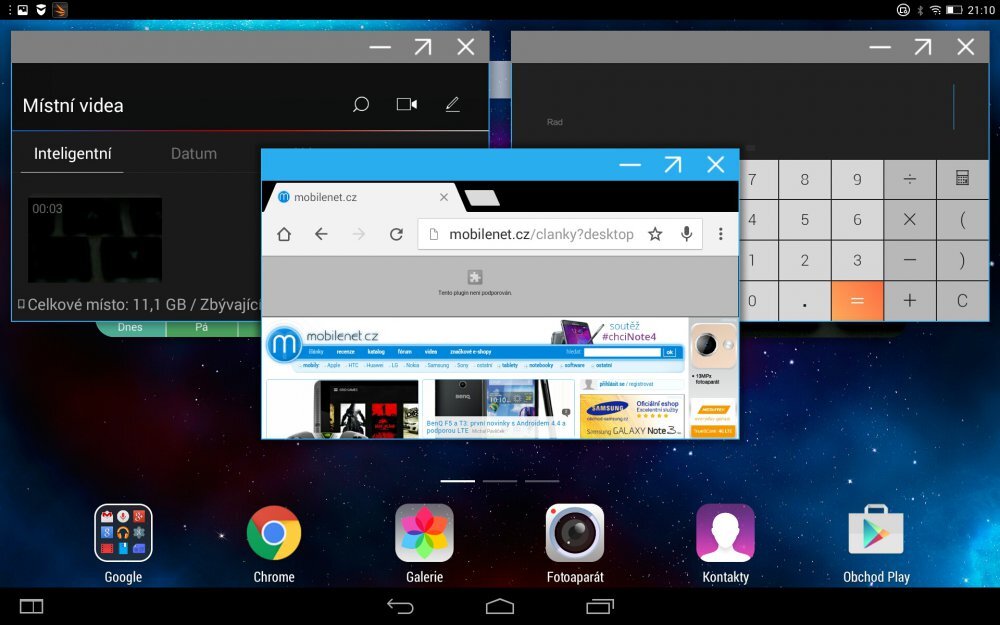
Task: Play the 00:03 video thumbnail
Action: 93,239
